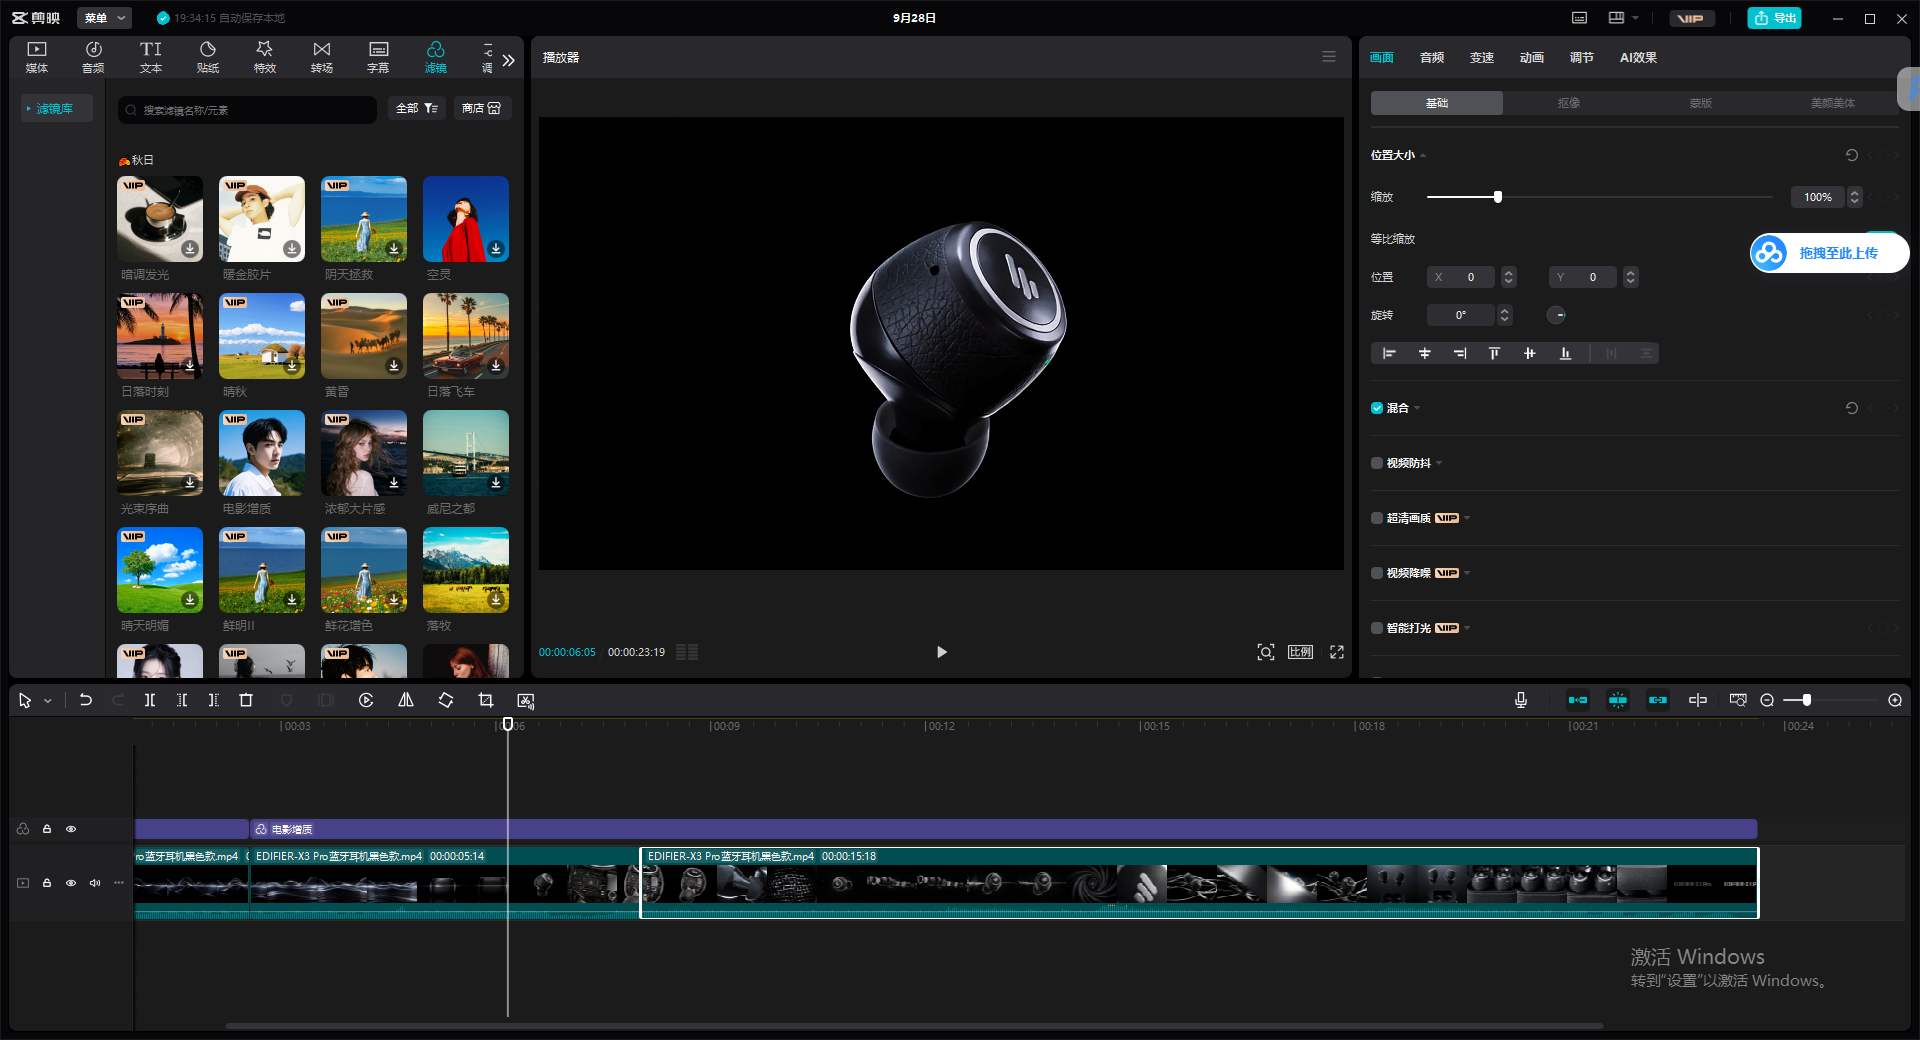Click the microphone record icon

coord(1521,700)
